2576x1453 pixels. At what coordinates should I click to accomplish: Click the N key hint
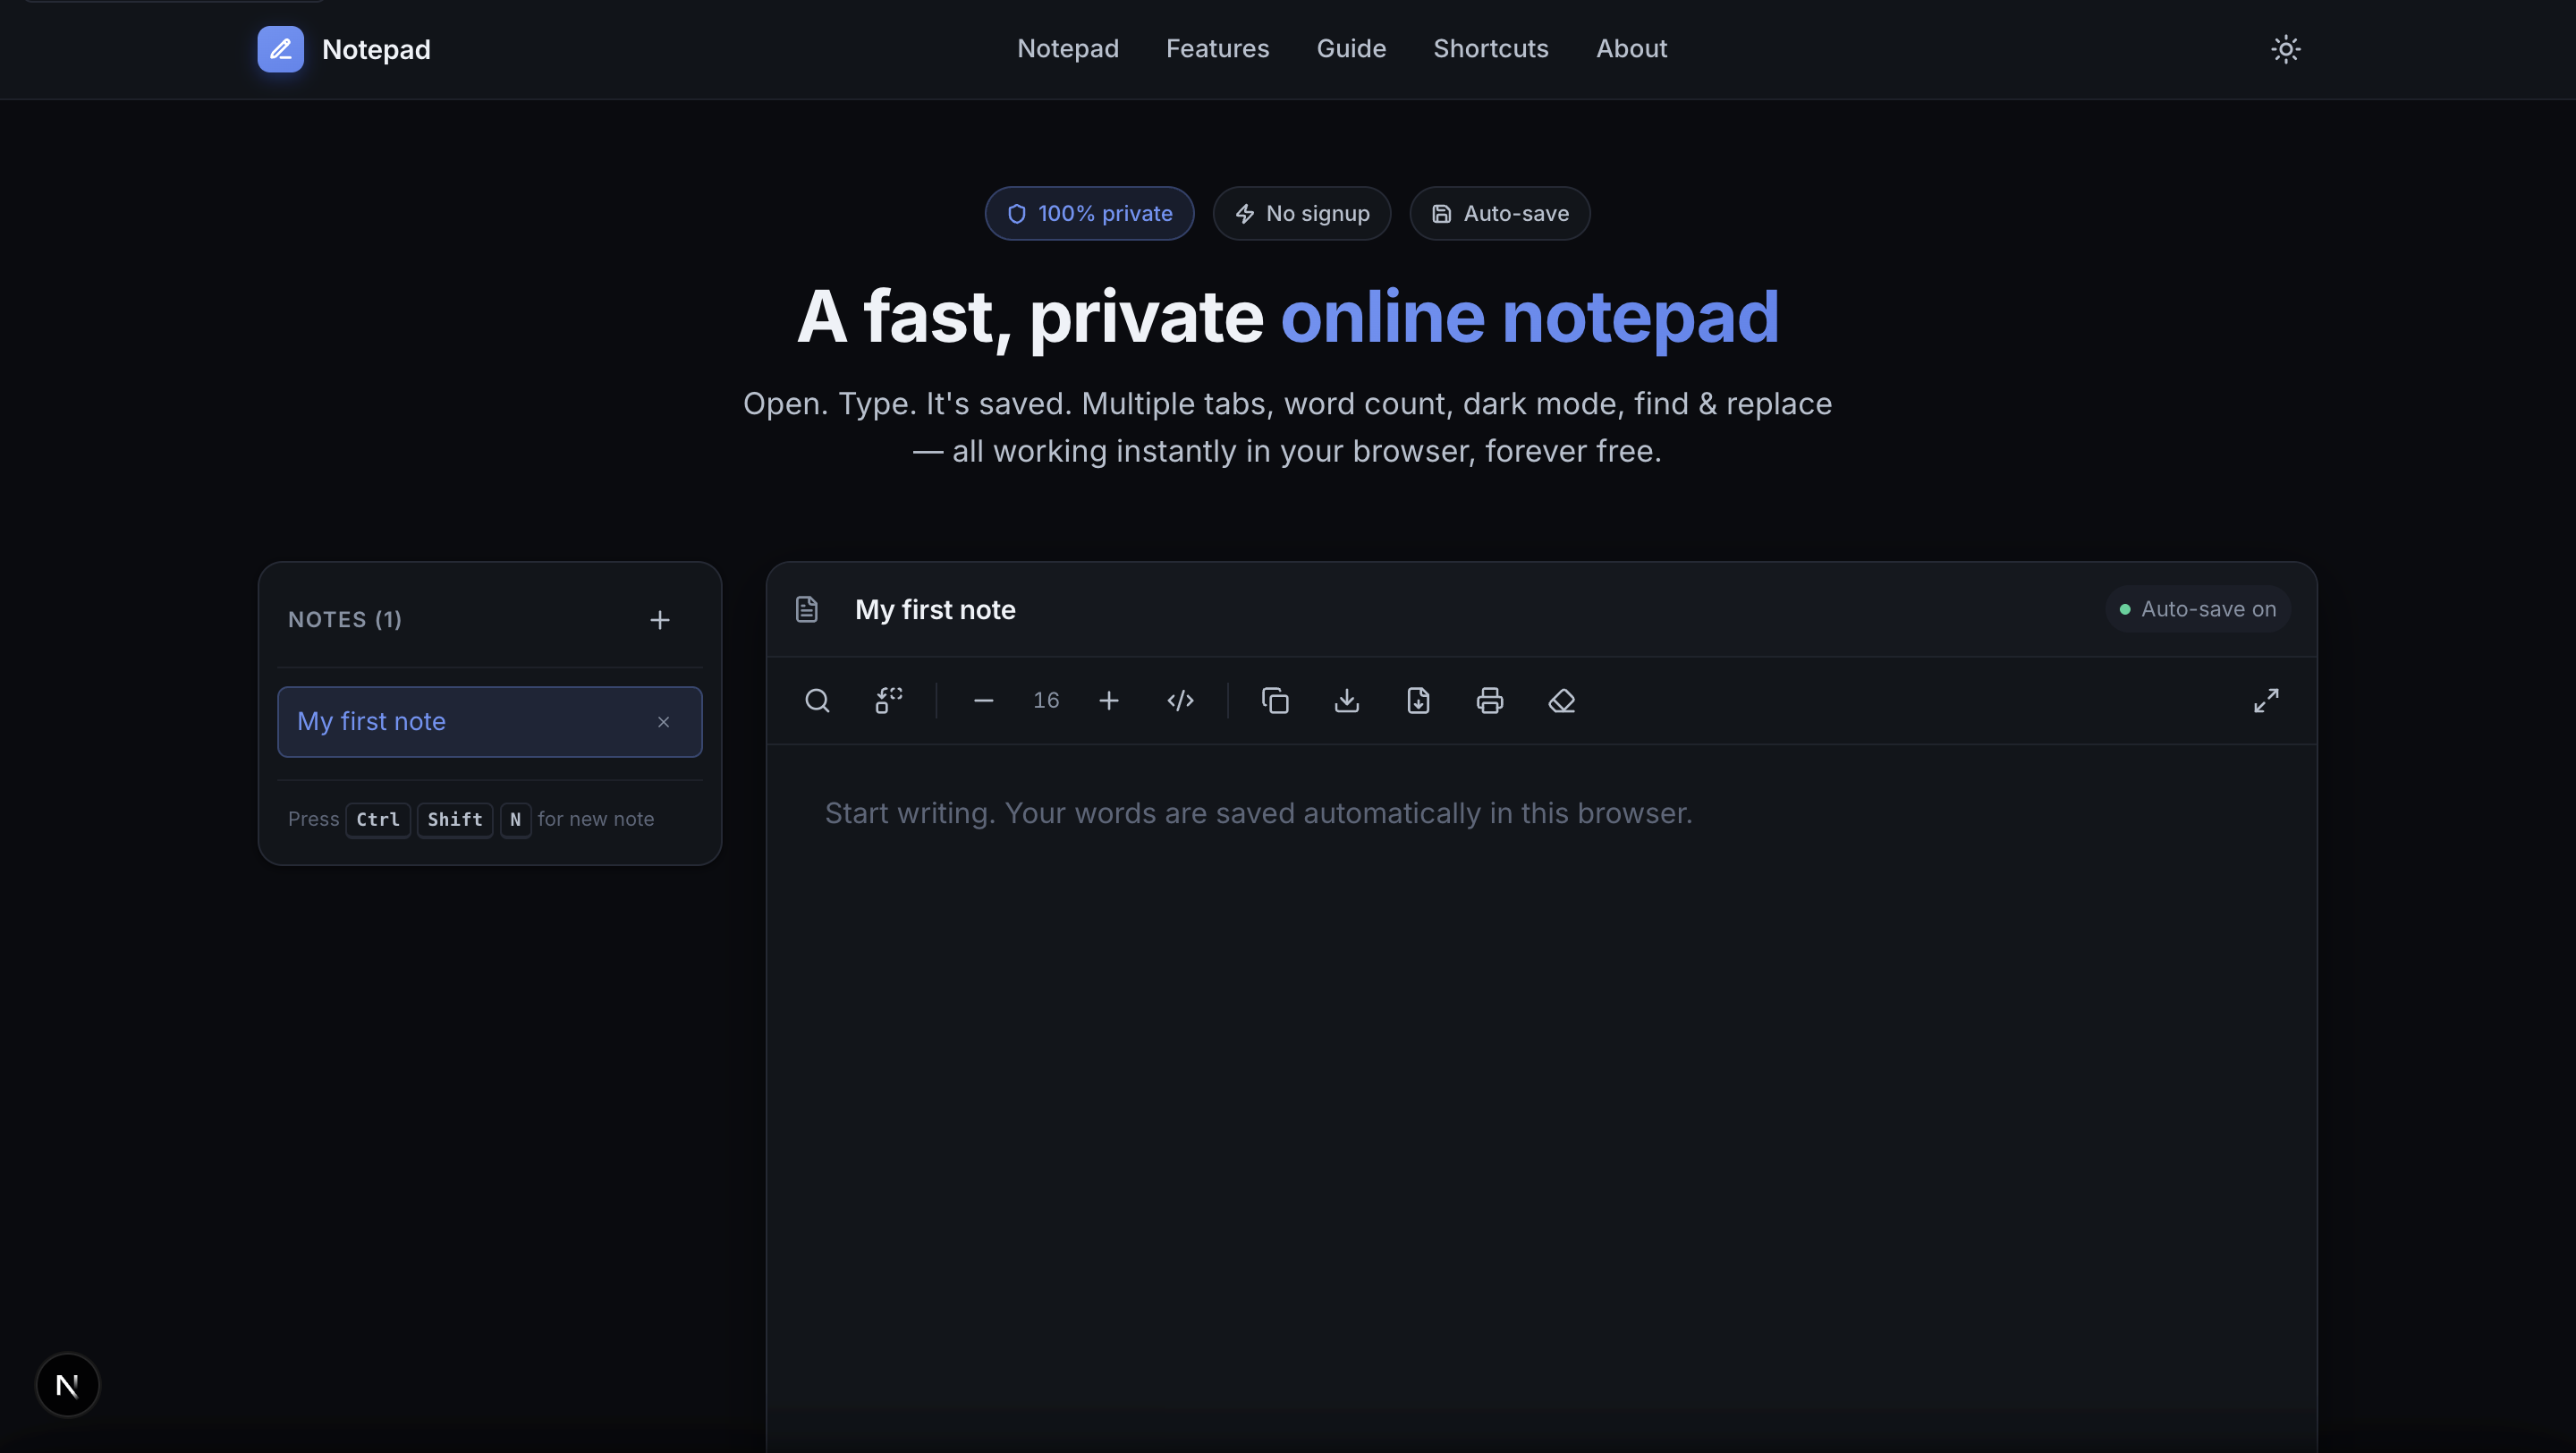pyautogui.click(x=515, y=820)
